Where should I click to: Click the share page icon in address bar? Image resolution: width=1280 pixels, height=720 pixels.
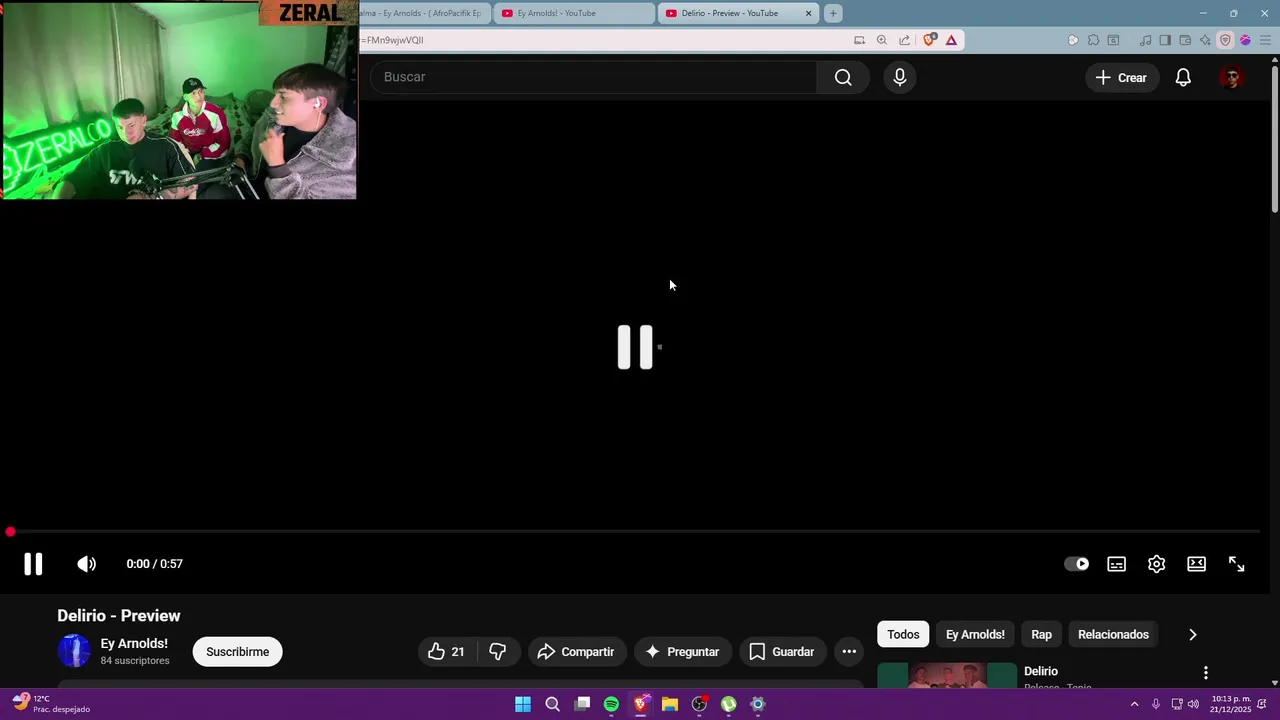click(904, 40)
